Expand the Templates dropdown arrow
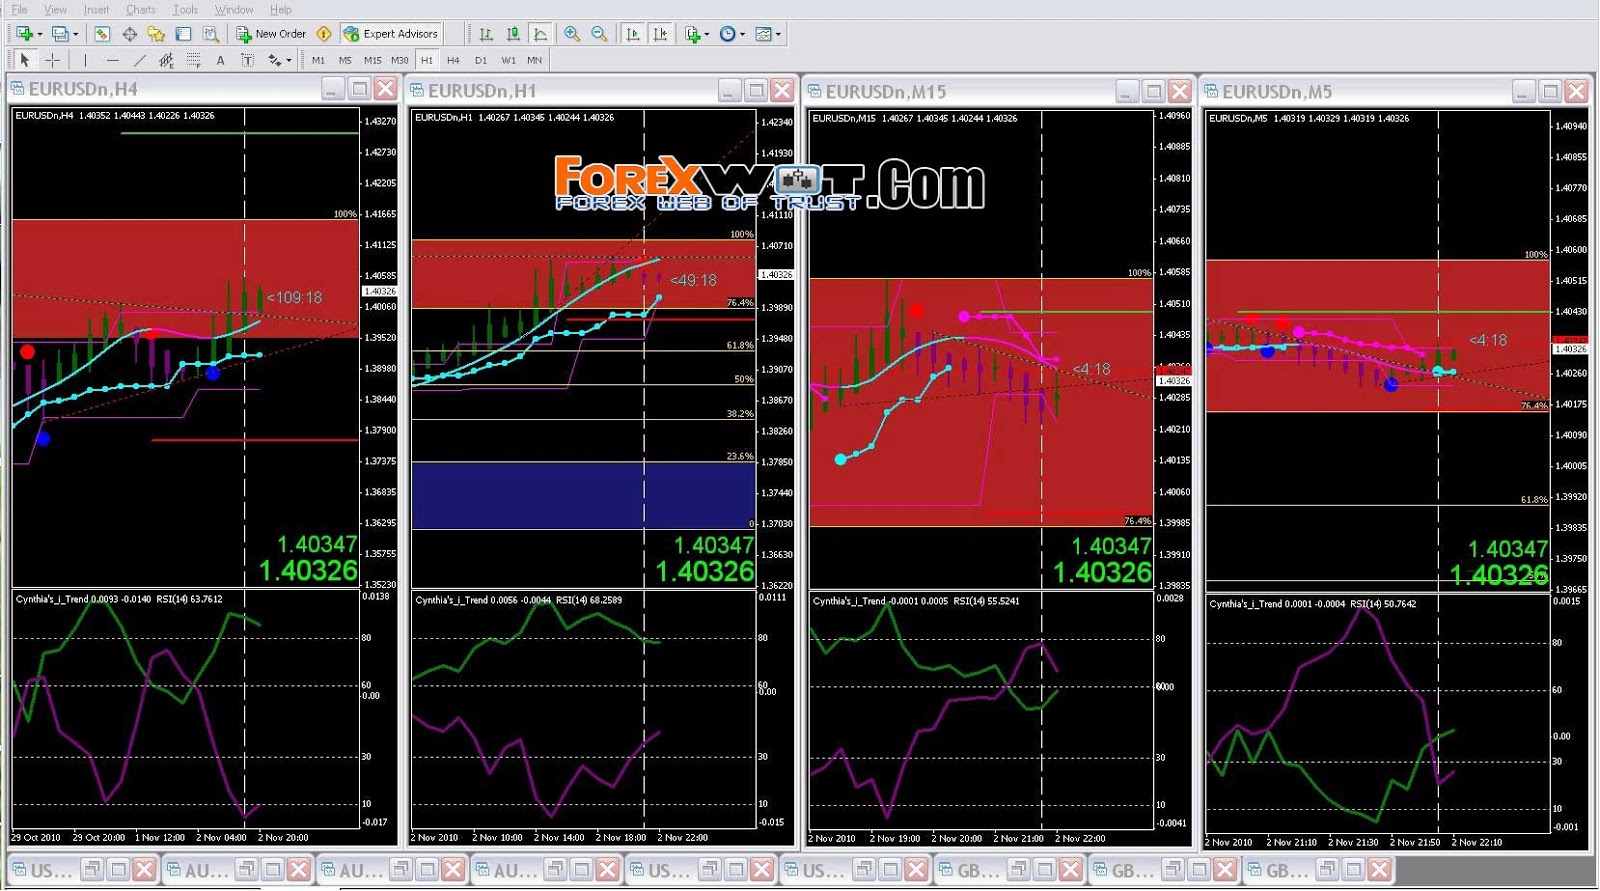Screen dimensions: 1600x891 778,34
